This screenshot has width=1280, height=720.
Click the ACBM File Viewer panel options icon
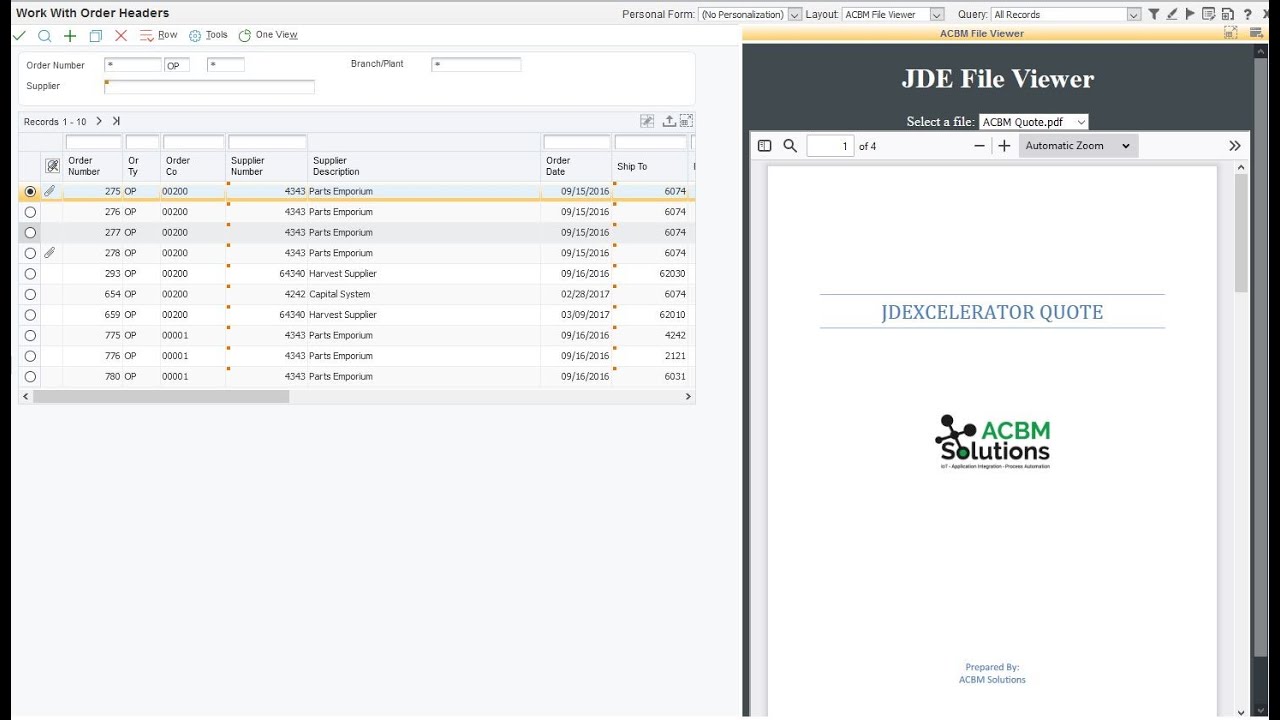(x=1259, y=33)
